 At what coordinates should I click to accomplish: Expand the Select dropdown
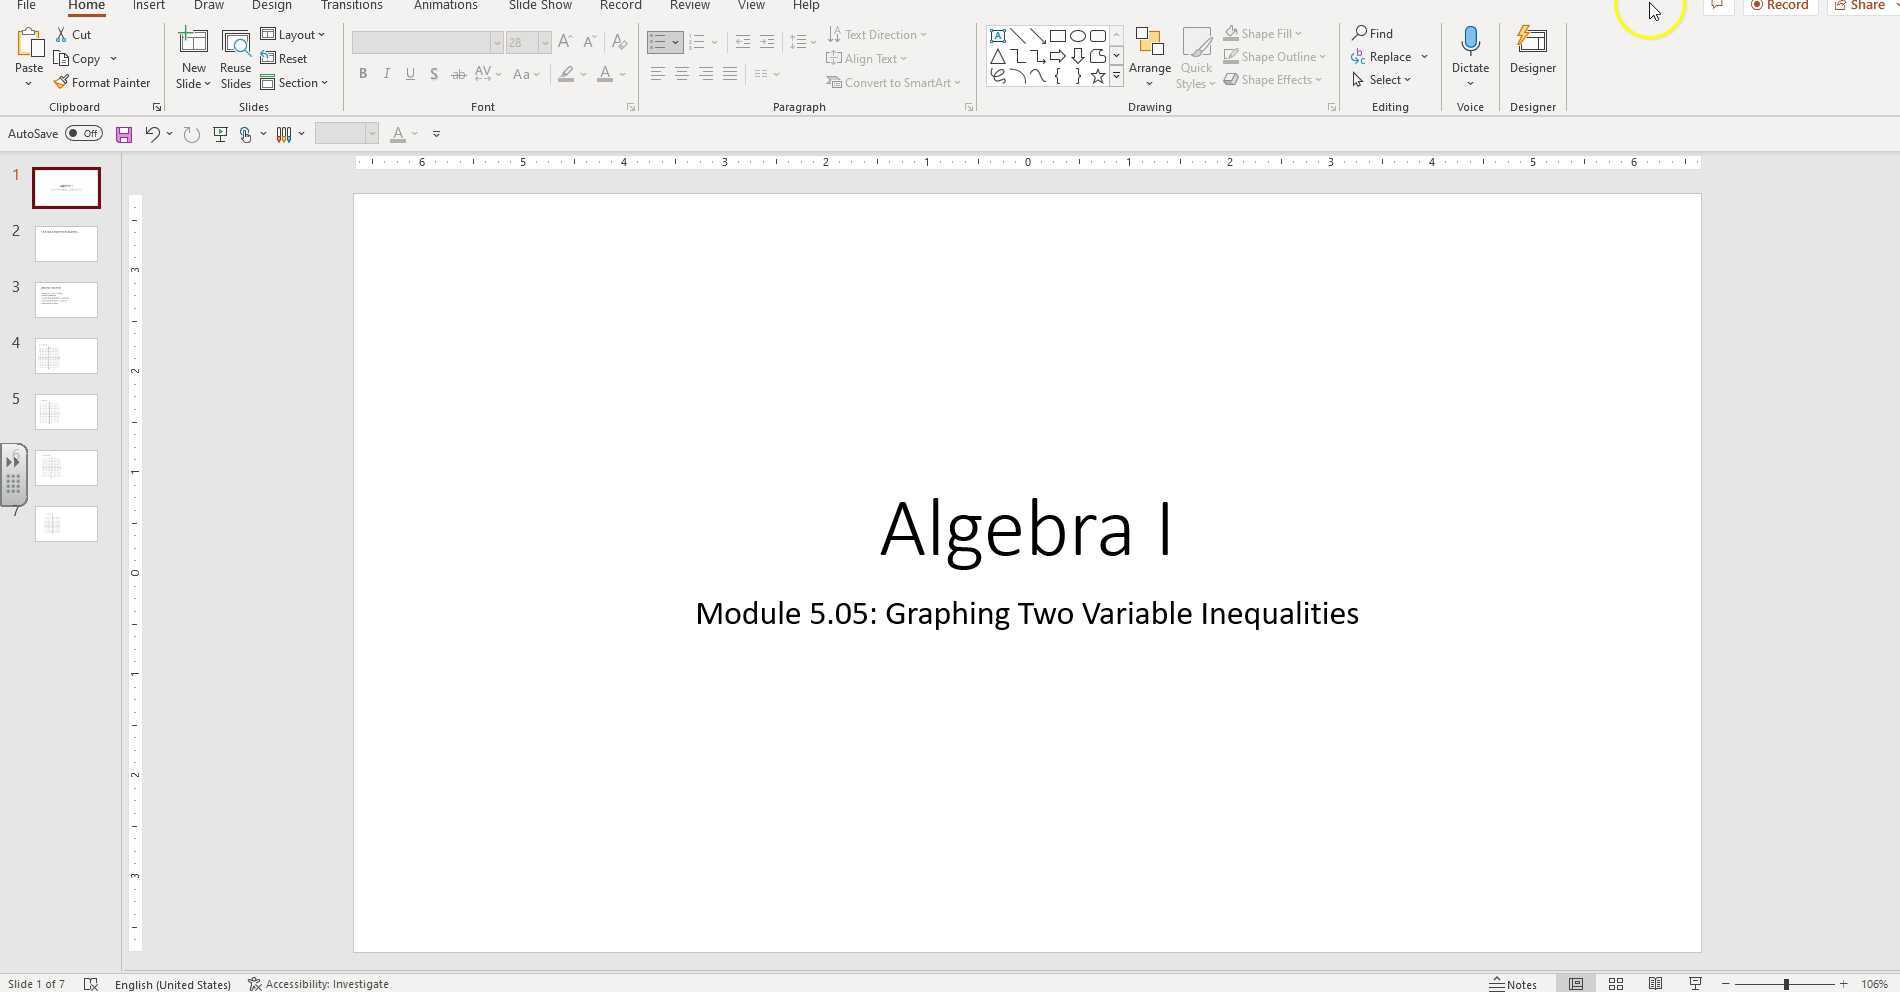tap(1381, 80)
